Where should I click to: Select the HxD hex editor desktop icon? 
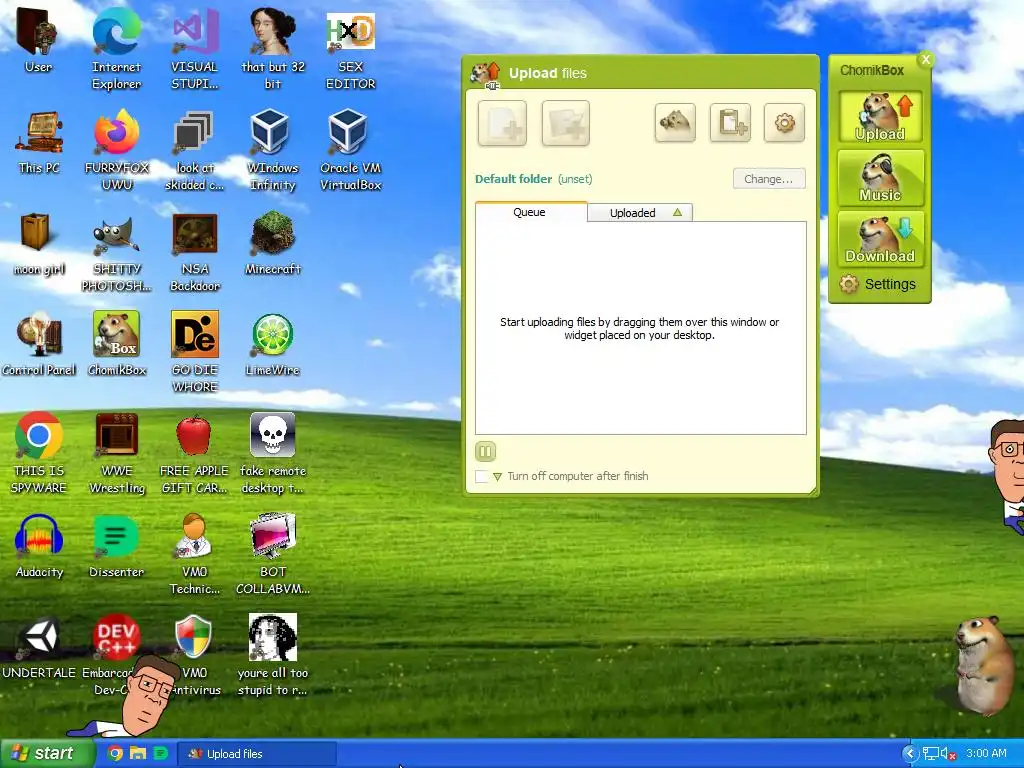point(351,49)
